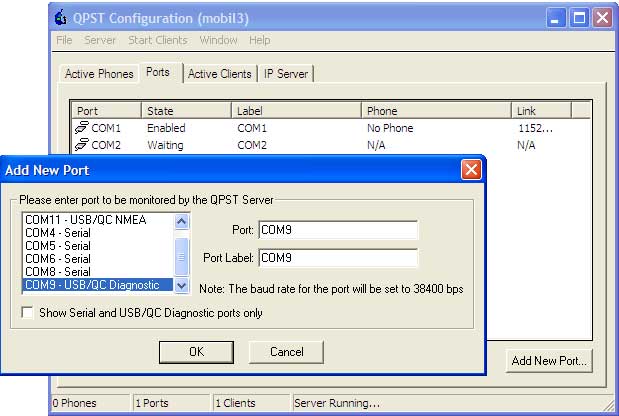Click the window resize grip in status bar
The height and width of the screenshot is (416, 619).
point(609,407)
